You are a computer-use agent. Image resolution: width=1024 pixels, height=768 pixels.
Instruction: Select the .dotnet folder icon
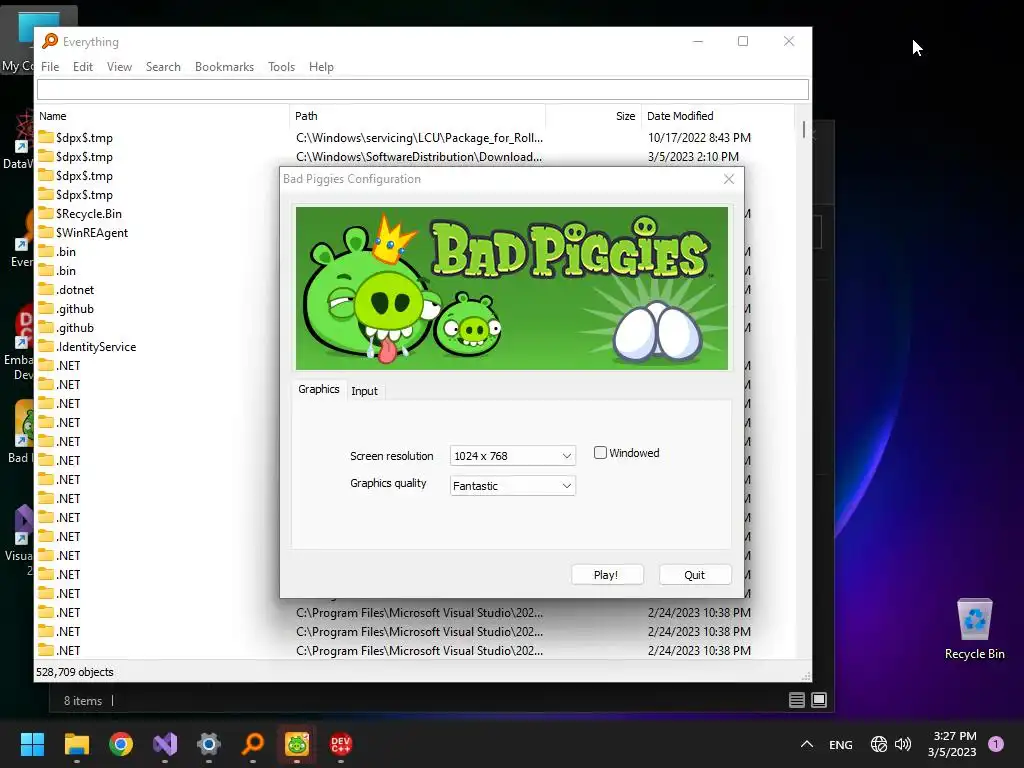point(46,289)
